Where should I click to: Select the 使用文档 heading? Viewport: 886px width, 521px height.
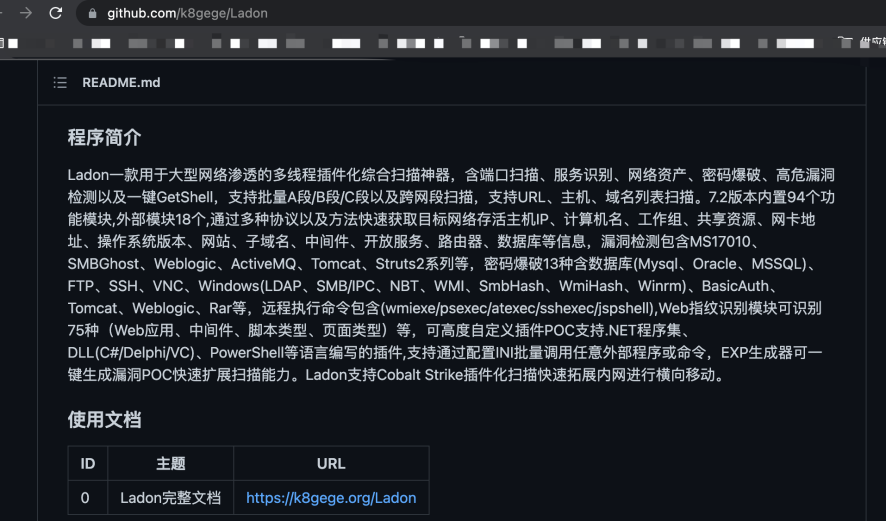pos(105,420)
